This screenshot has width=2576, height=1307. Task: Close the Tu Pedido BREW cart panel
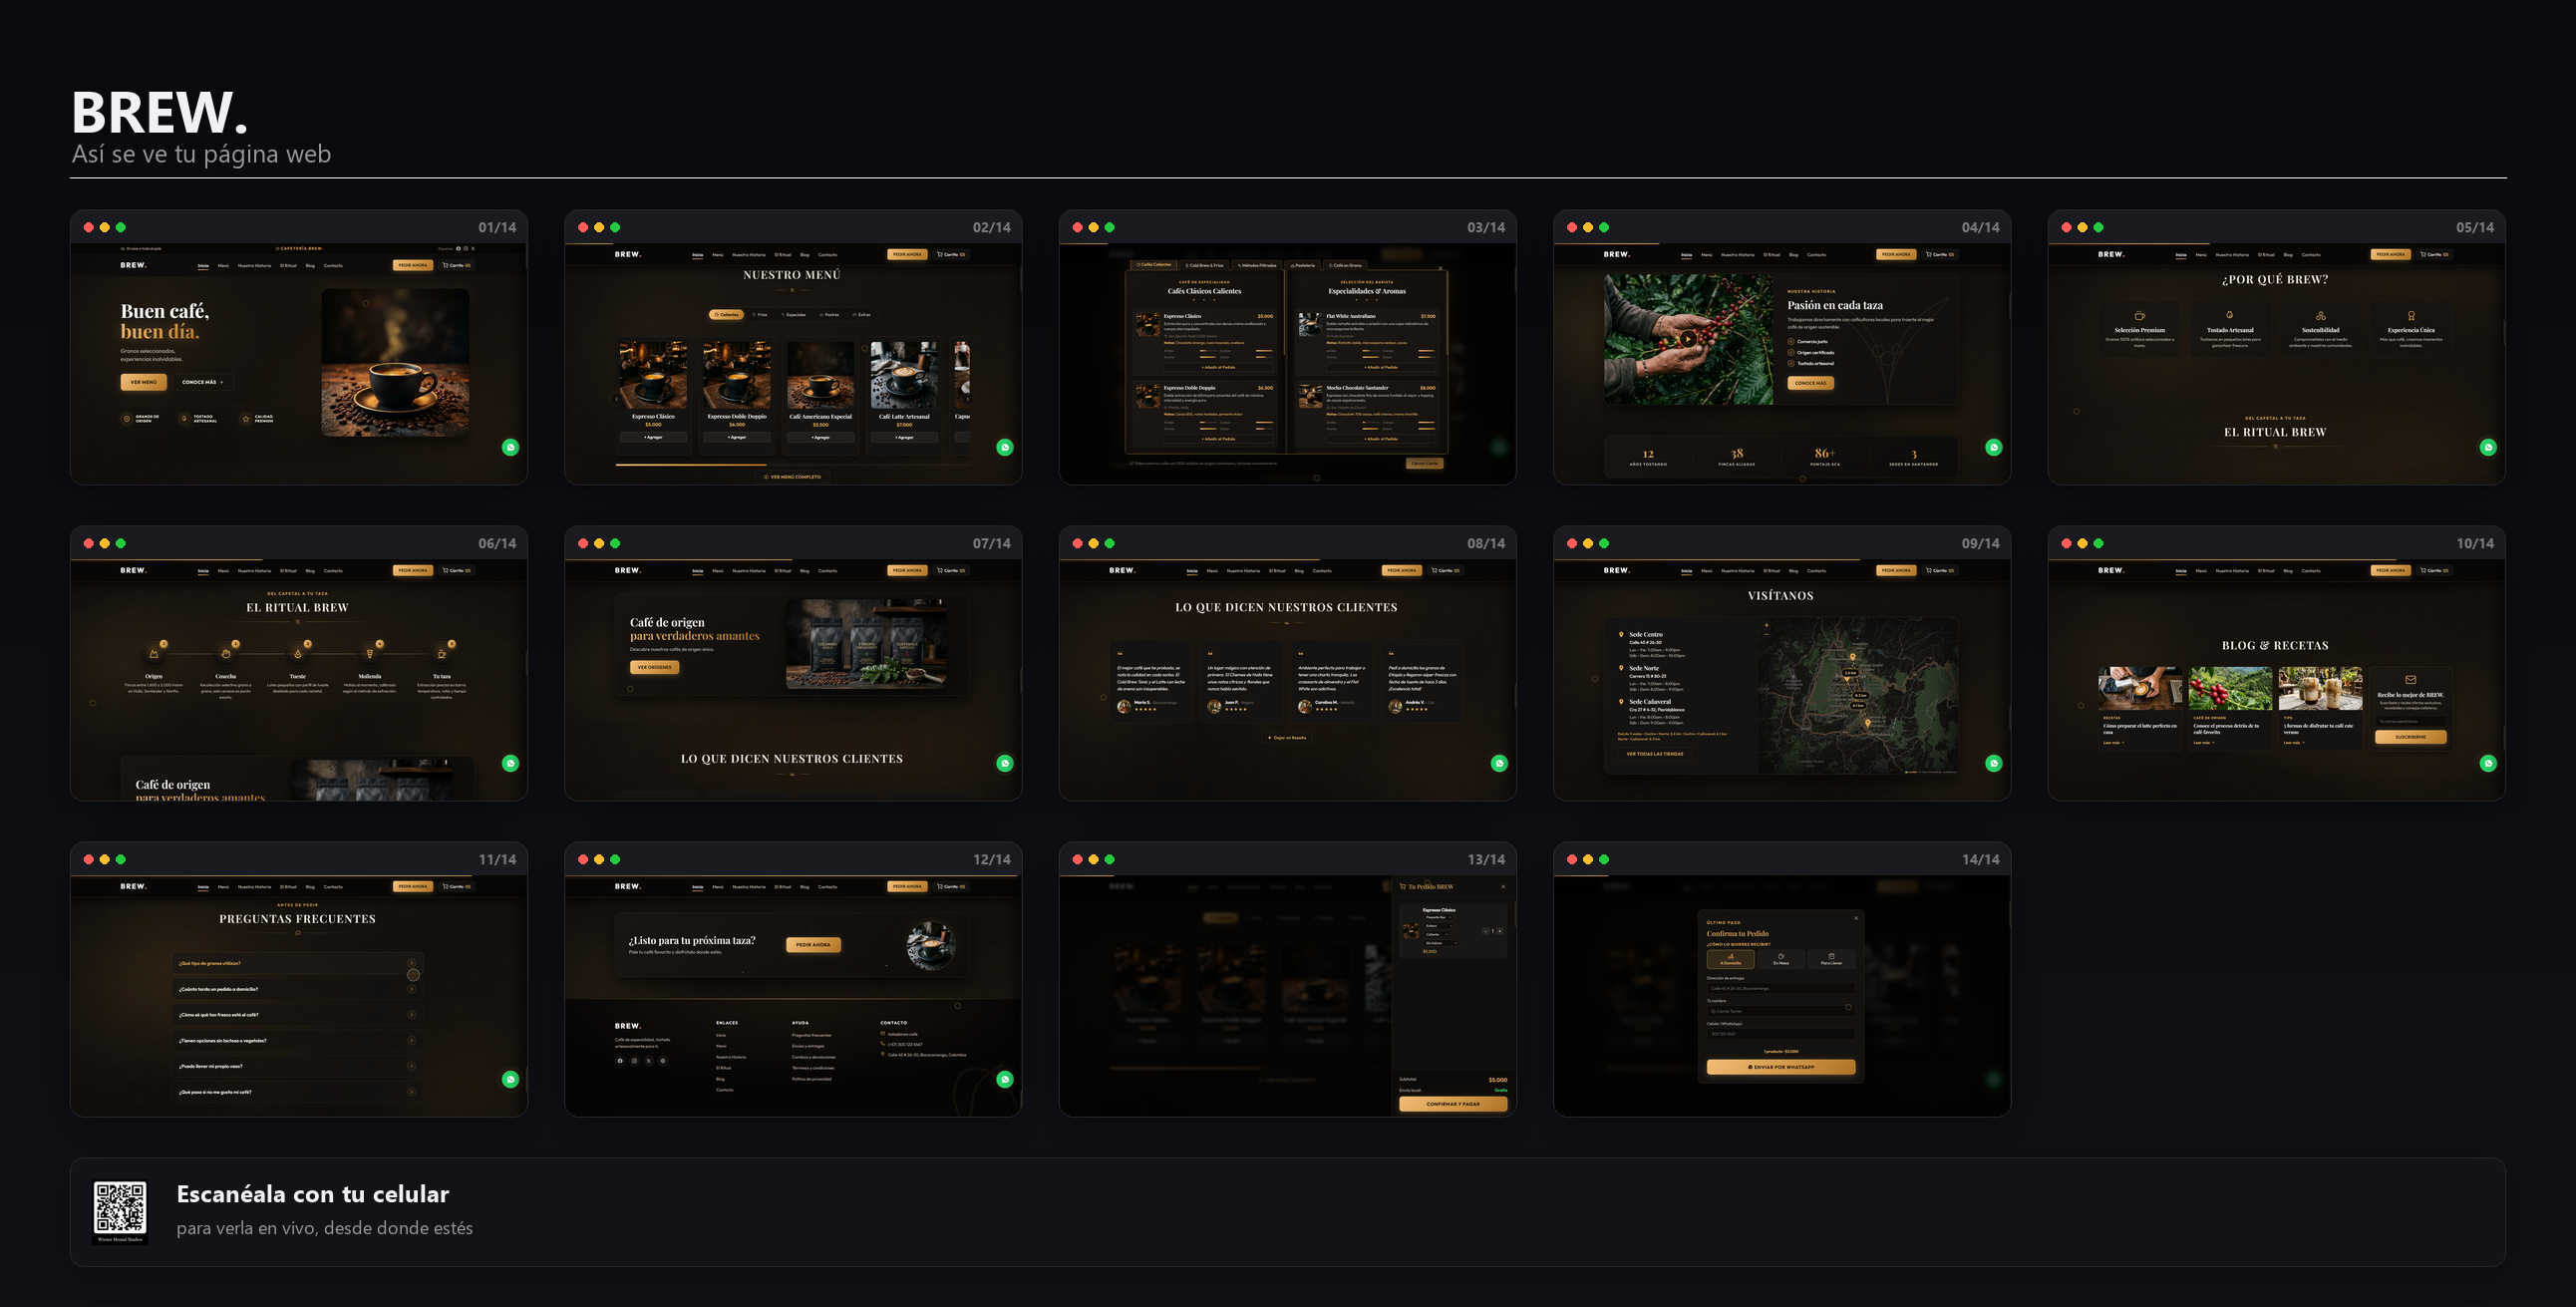click(x=1502, y=886)
